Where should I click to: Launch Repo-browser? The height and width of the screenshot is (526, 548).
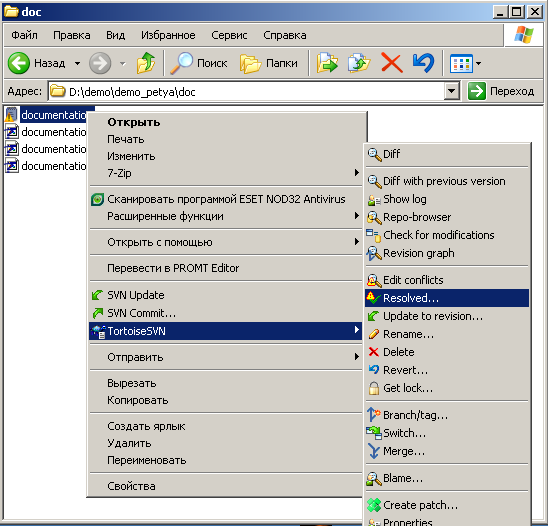(x=447, y=217)
